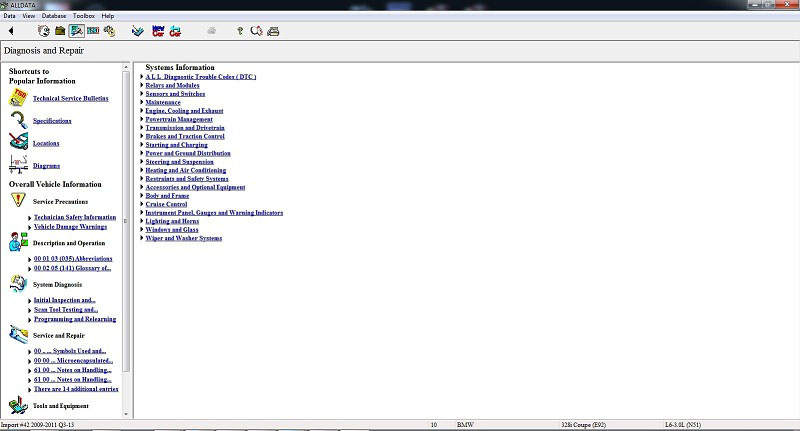
Task: Click the Technical Service Bulletins TSB icon
Action: pos(18,98)
